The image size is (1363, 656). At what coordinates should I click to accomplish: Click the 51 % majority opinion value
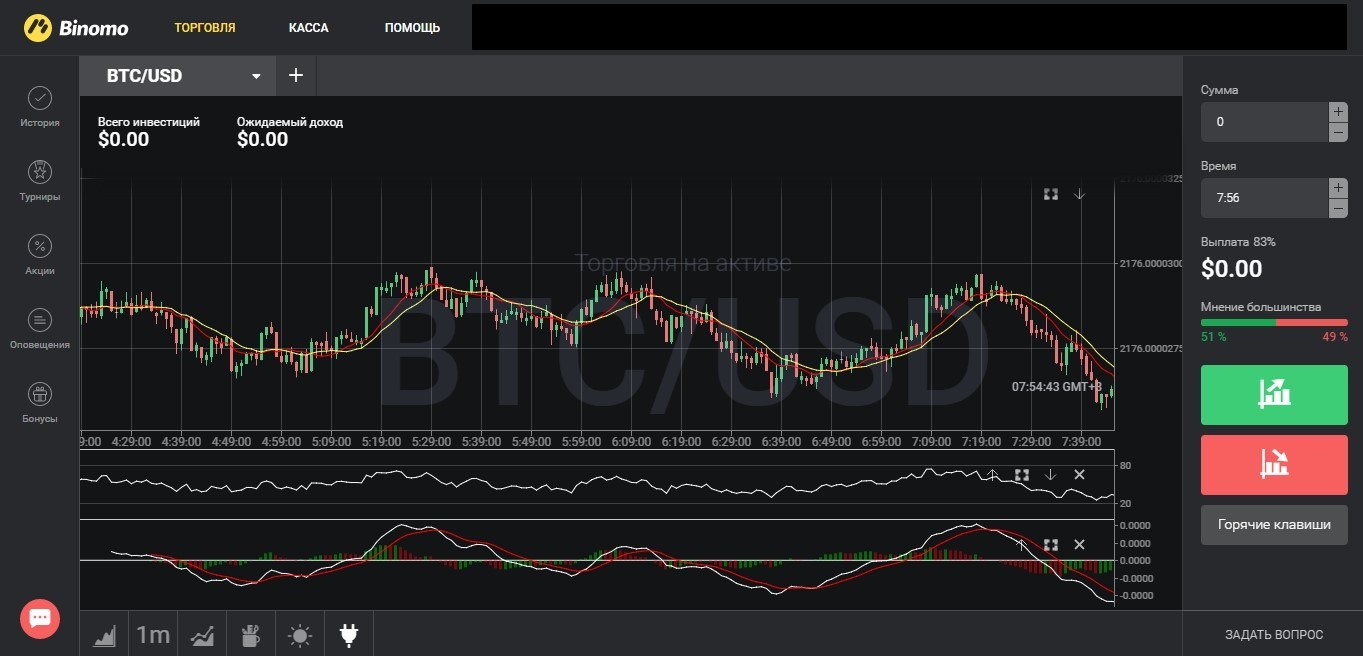[1213, 337]
